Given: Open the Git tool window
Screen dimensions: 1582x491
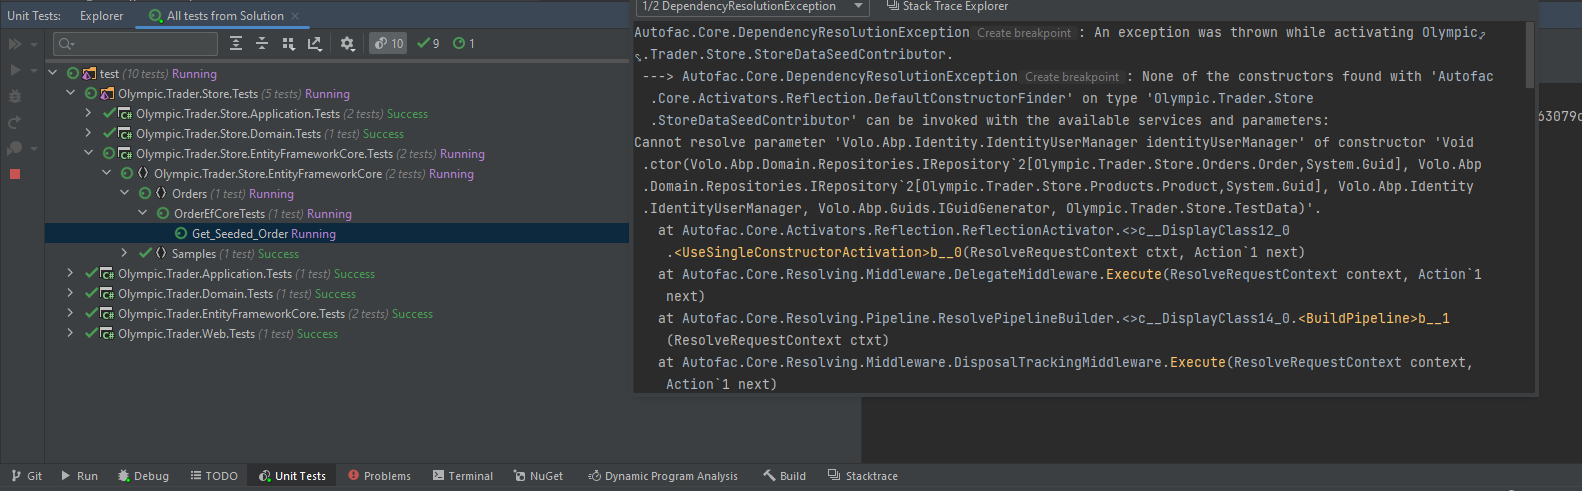Looking at the screenshot, I should (x=27, y=476).
